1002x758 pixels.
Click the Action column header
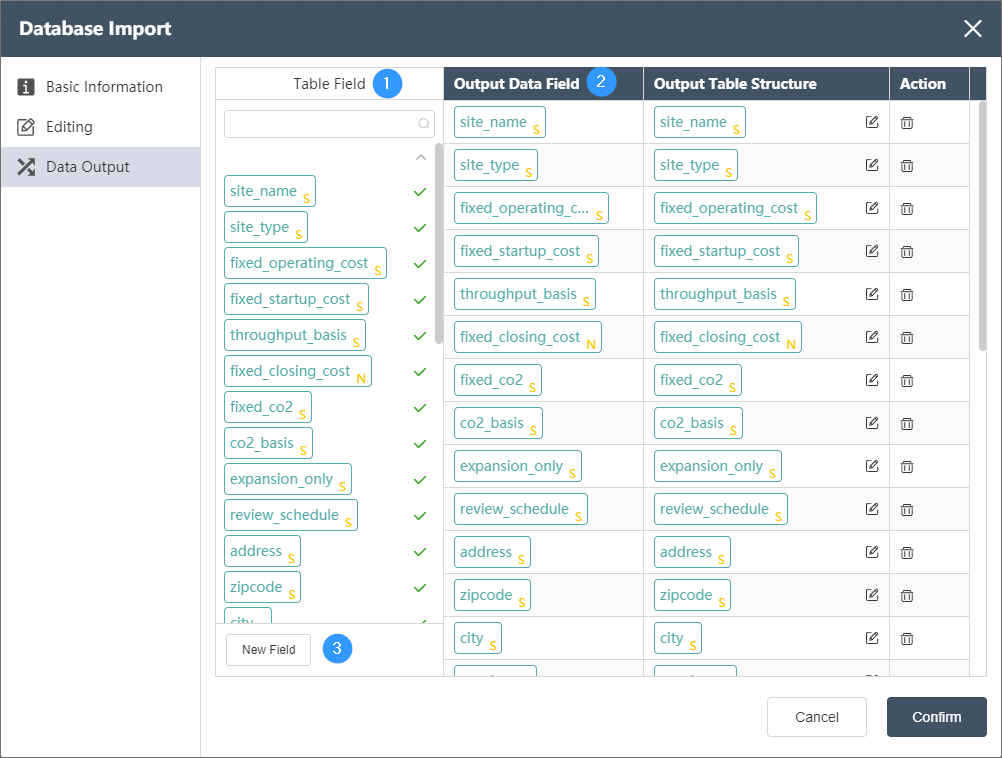[x=929, y=84]
